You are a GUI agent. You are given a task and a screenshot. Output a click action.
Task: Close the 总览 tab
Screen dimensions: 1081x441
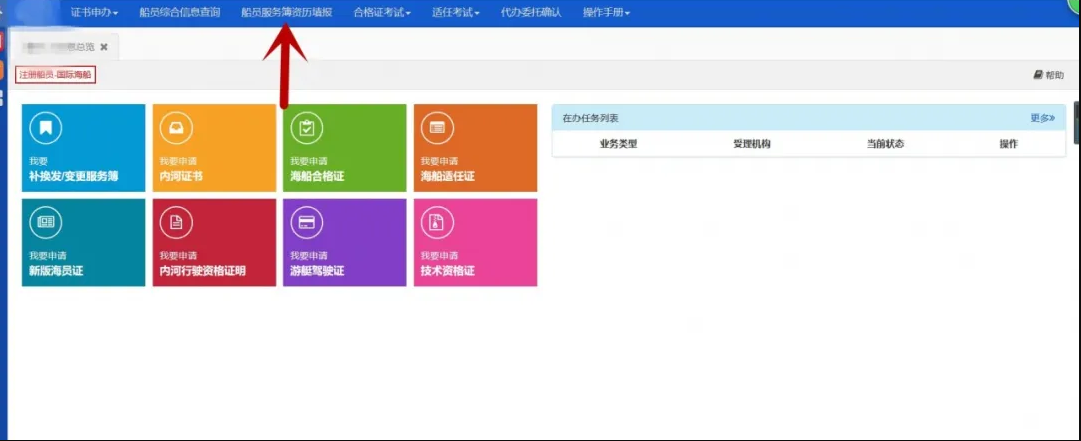[104, 47]
